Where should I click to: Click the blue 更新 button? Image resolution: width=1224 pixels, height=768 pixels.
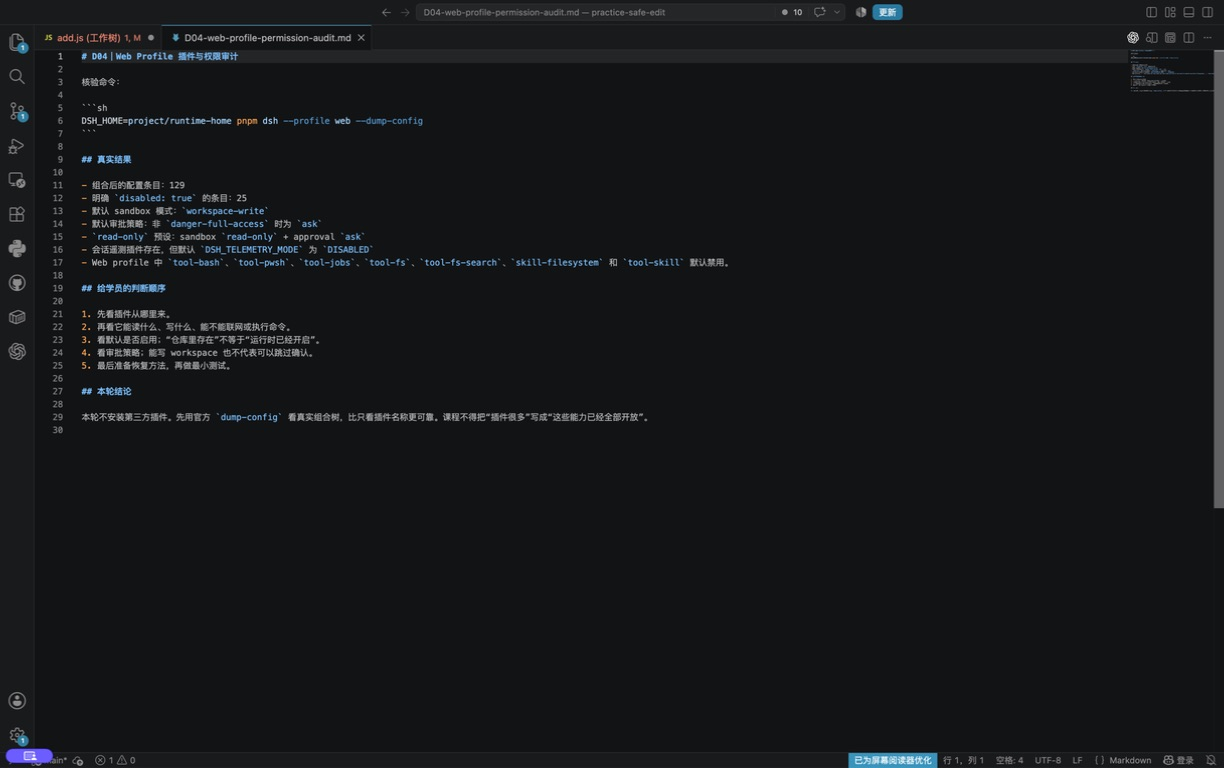click(x=887, y=12)
